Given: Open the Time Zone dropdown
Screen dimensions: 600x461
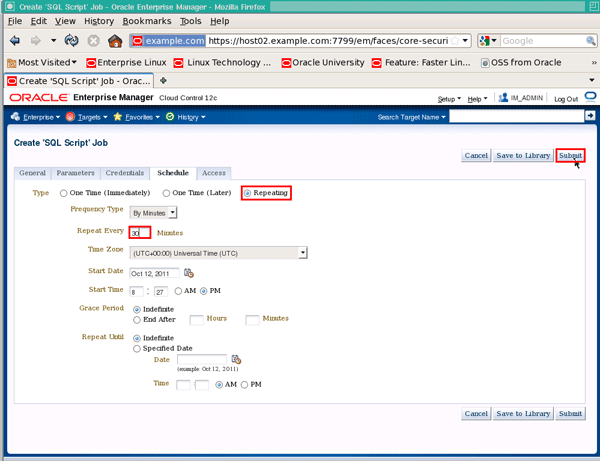Looking at the screenshot, I should 218,253.
